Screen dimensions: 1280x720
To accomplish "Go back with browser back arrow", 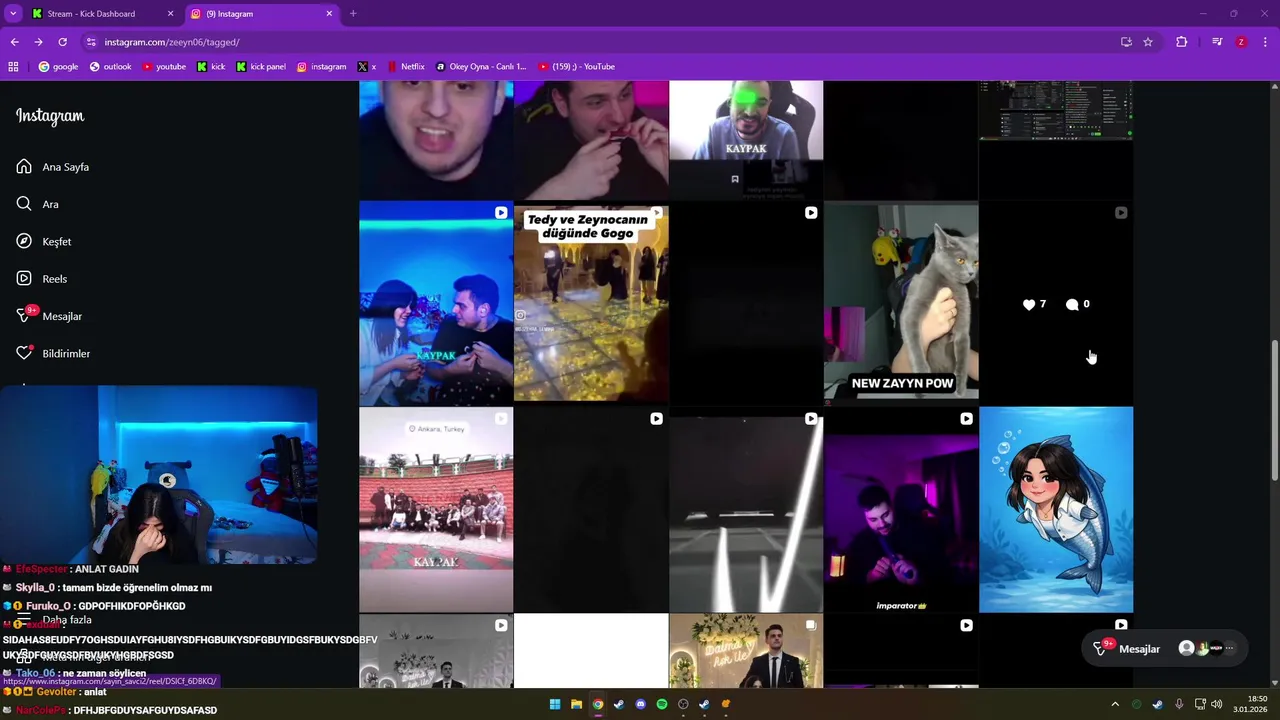I will coord(14,42).
